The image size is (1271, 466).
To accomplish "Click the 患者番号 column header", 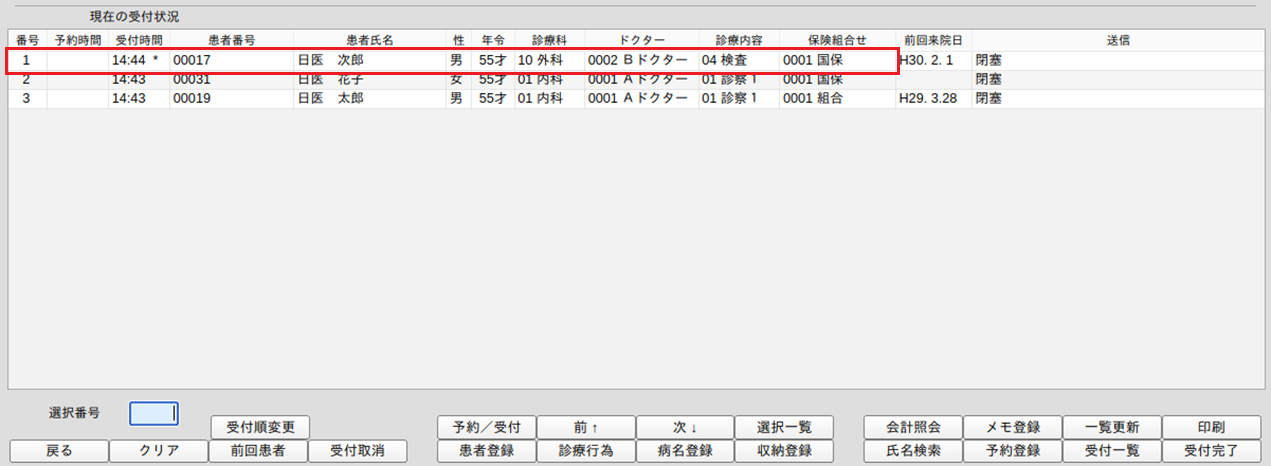I will pos(231,40).
